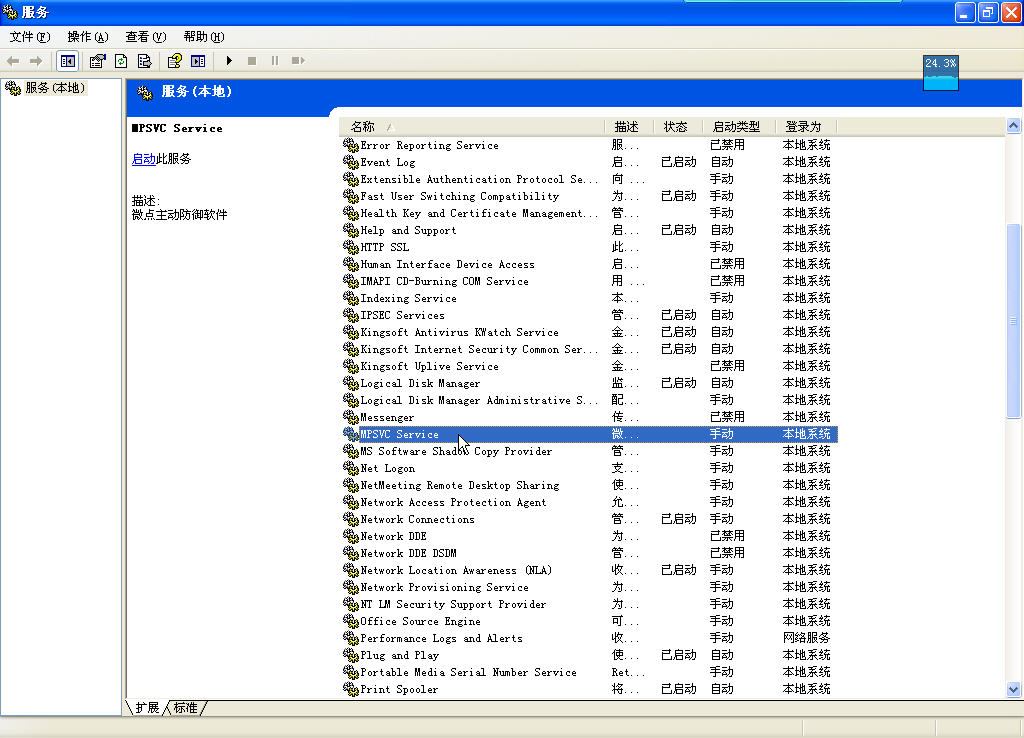1024x738 pixels.
Task: Select Kingsoft Antivirus KWatch Service
Action: pos(588,332)
